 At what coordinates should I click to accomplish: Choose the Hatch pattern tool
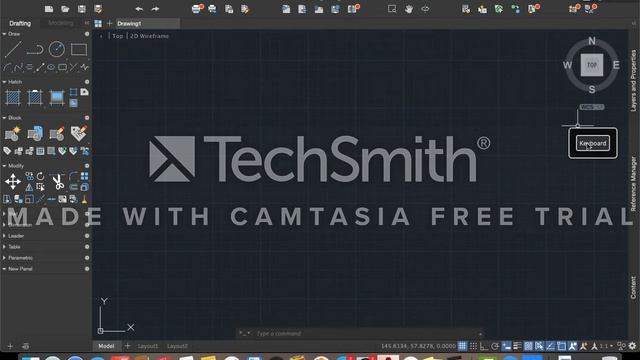pyautogui.click(x=13, y=98)
